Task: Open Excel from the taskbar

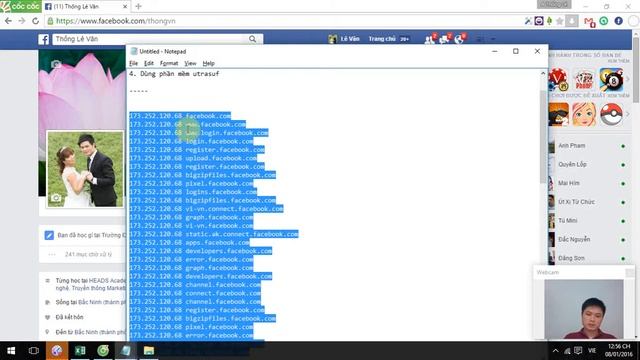Action: click(80, 351)
